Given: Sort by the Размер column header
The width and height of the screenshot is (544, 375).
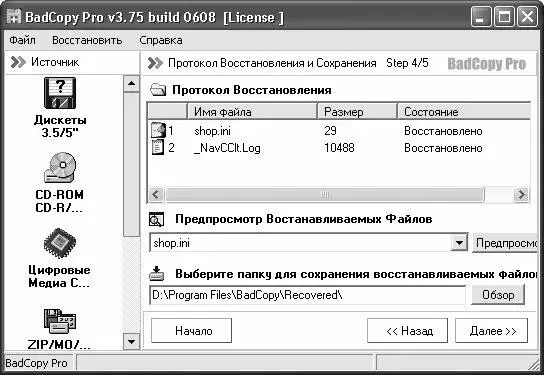Looking at the screenshot, I should point(357,112).
